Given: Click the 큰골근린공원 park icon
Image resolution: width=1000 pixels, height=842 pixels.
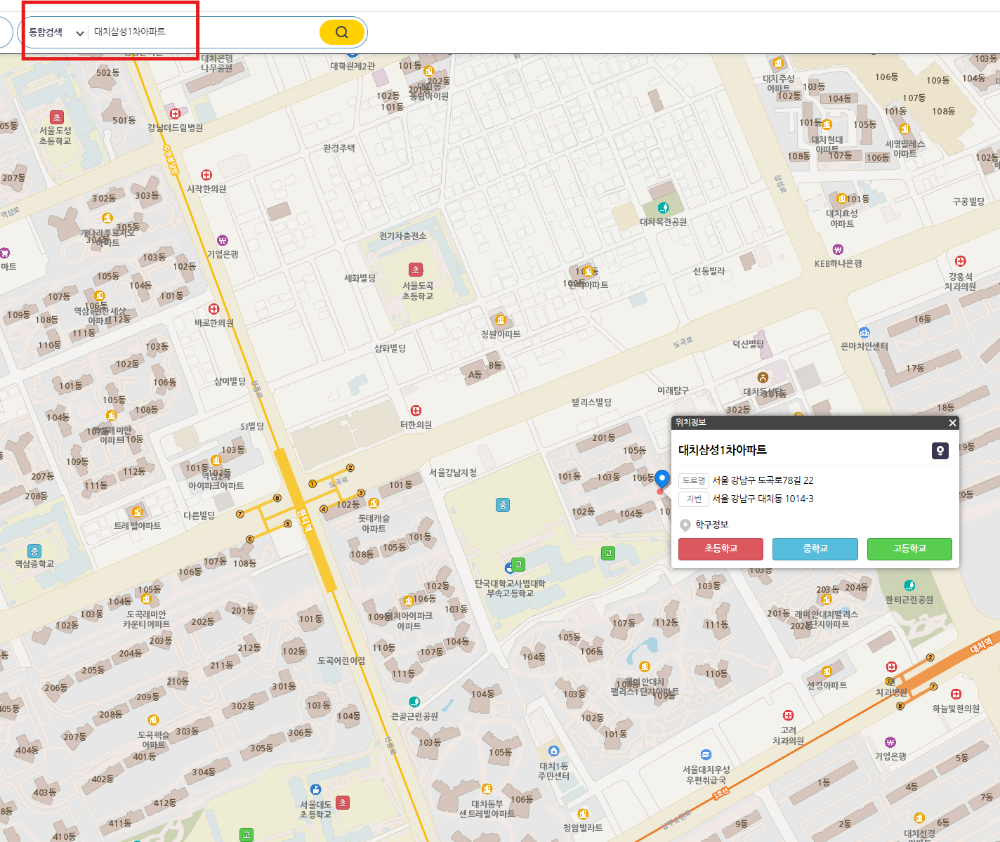Looking at the screenshot, I should click(415, 702).
